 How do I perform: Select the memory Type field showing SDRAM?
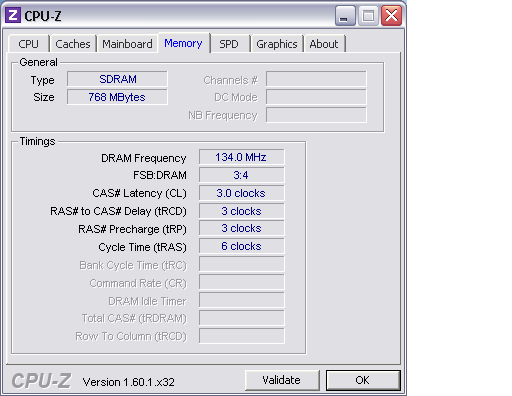tap(117, 79)
